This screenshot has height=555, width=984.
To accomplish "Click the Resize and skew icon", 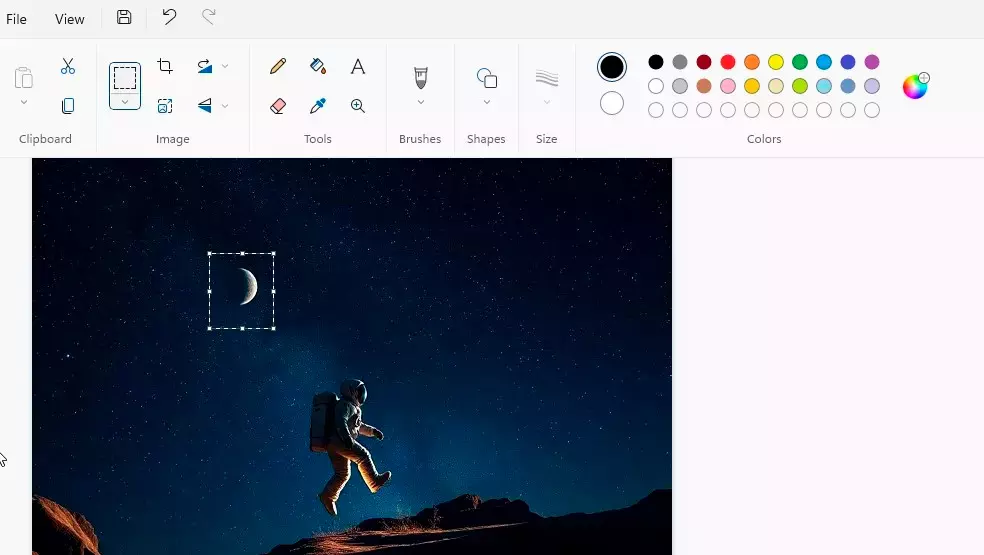I will 165,105.
